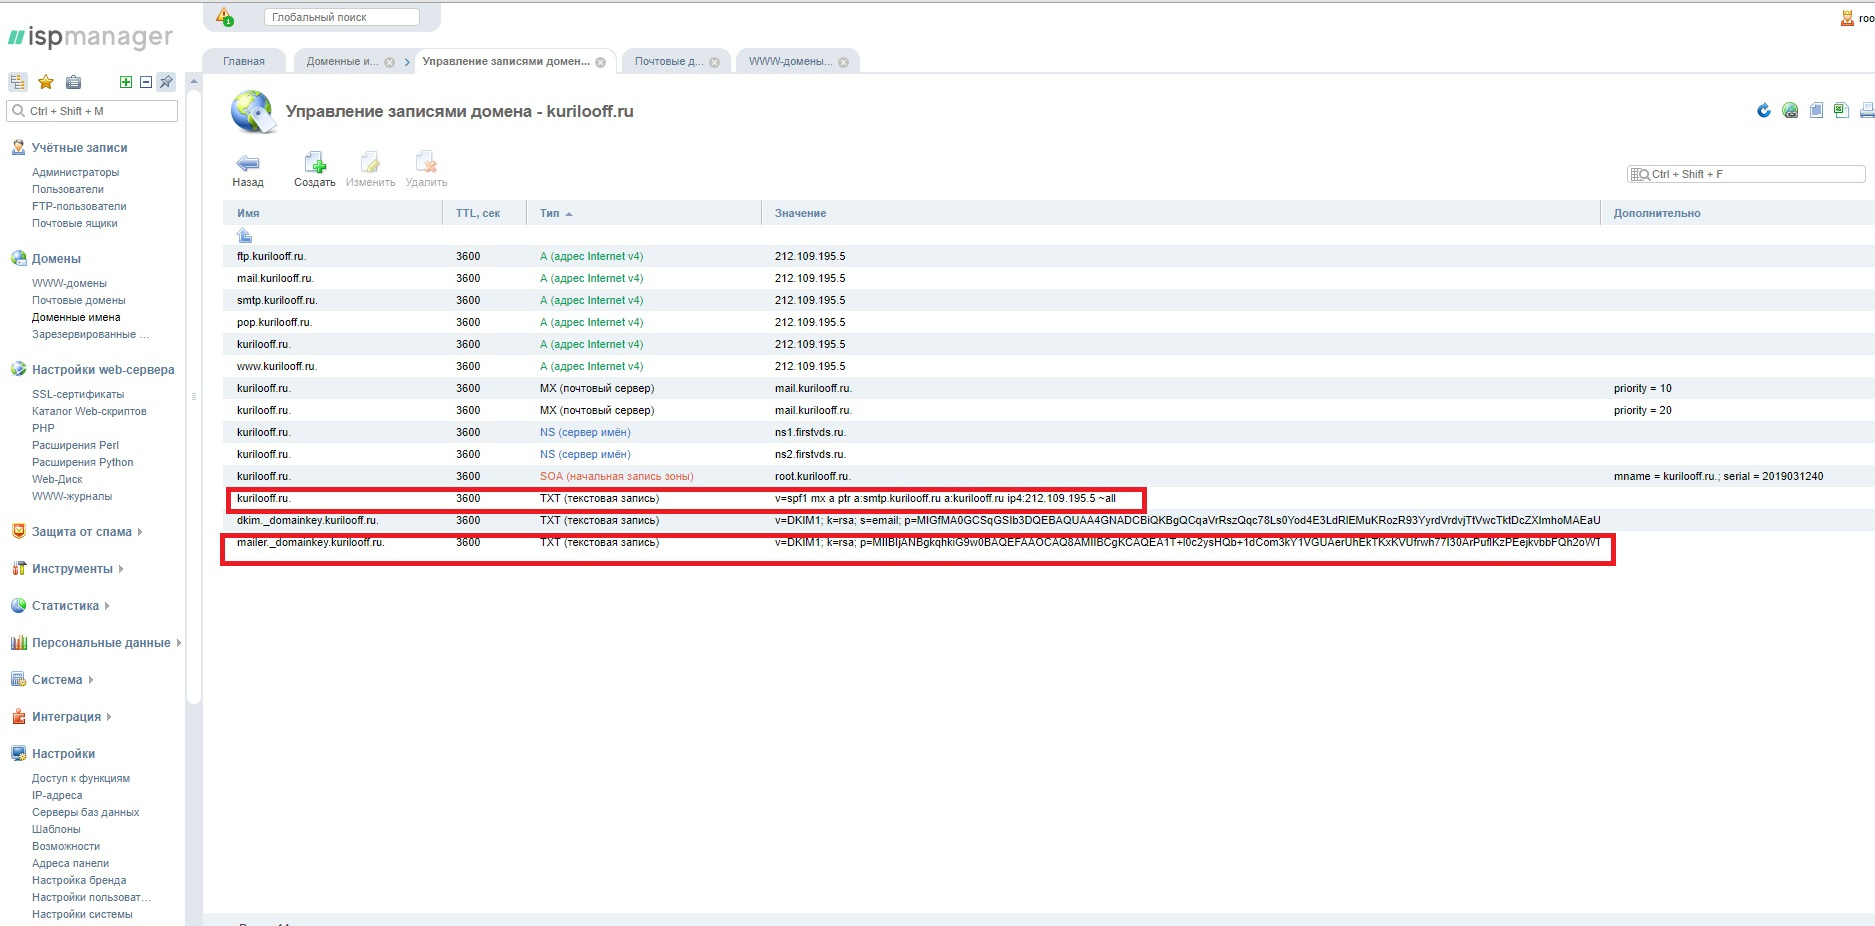Viewport: 1875px width, 926px height.
Task: Select the MX record with priority = 20
Action: [1048, 410]
